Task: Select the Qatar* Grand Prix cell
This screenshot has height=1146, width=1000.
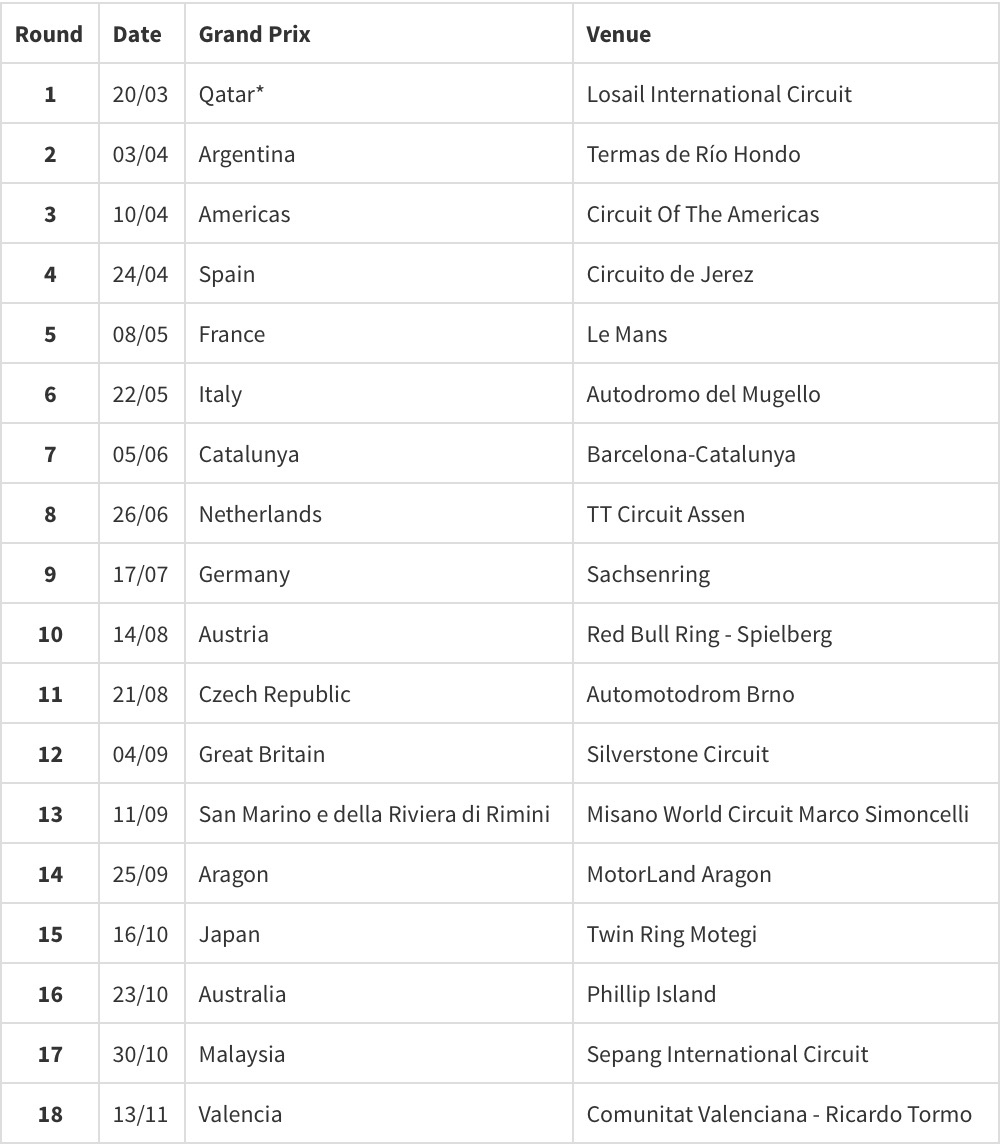Action: 231,94
